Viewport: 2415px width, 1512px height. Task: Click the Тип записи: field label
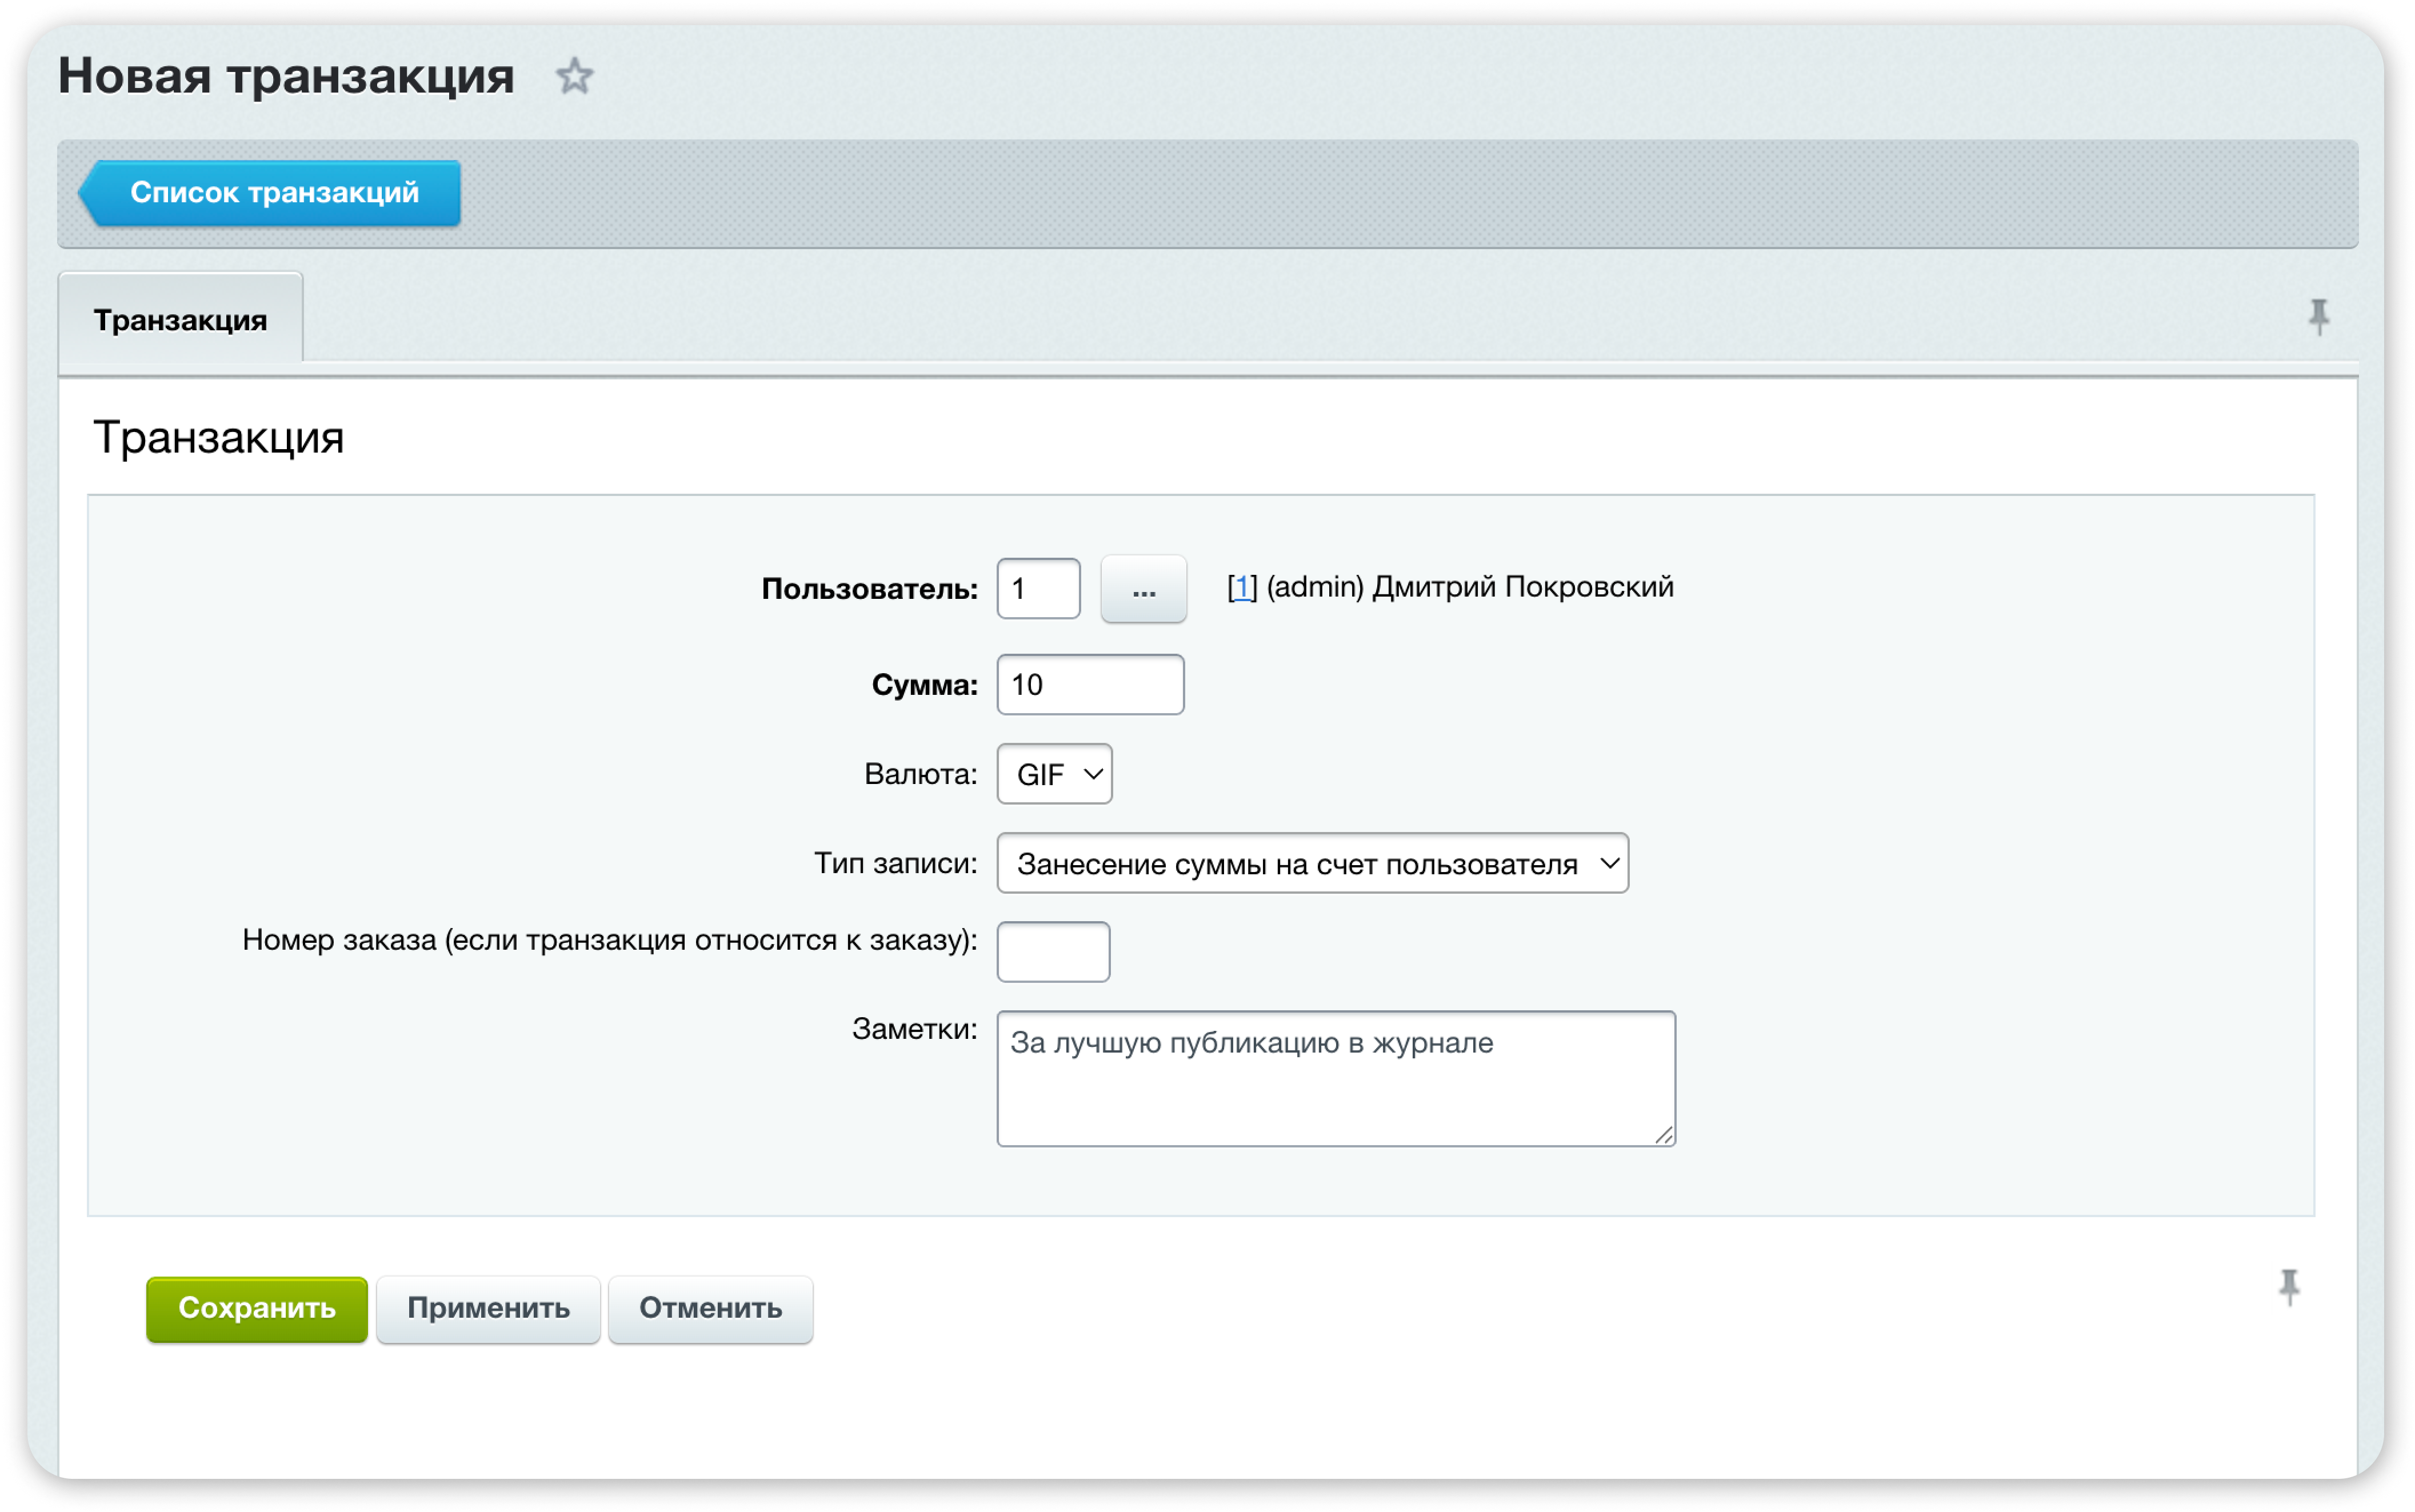[x=895, y=863]
